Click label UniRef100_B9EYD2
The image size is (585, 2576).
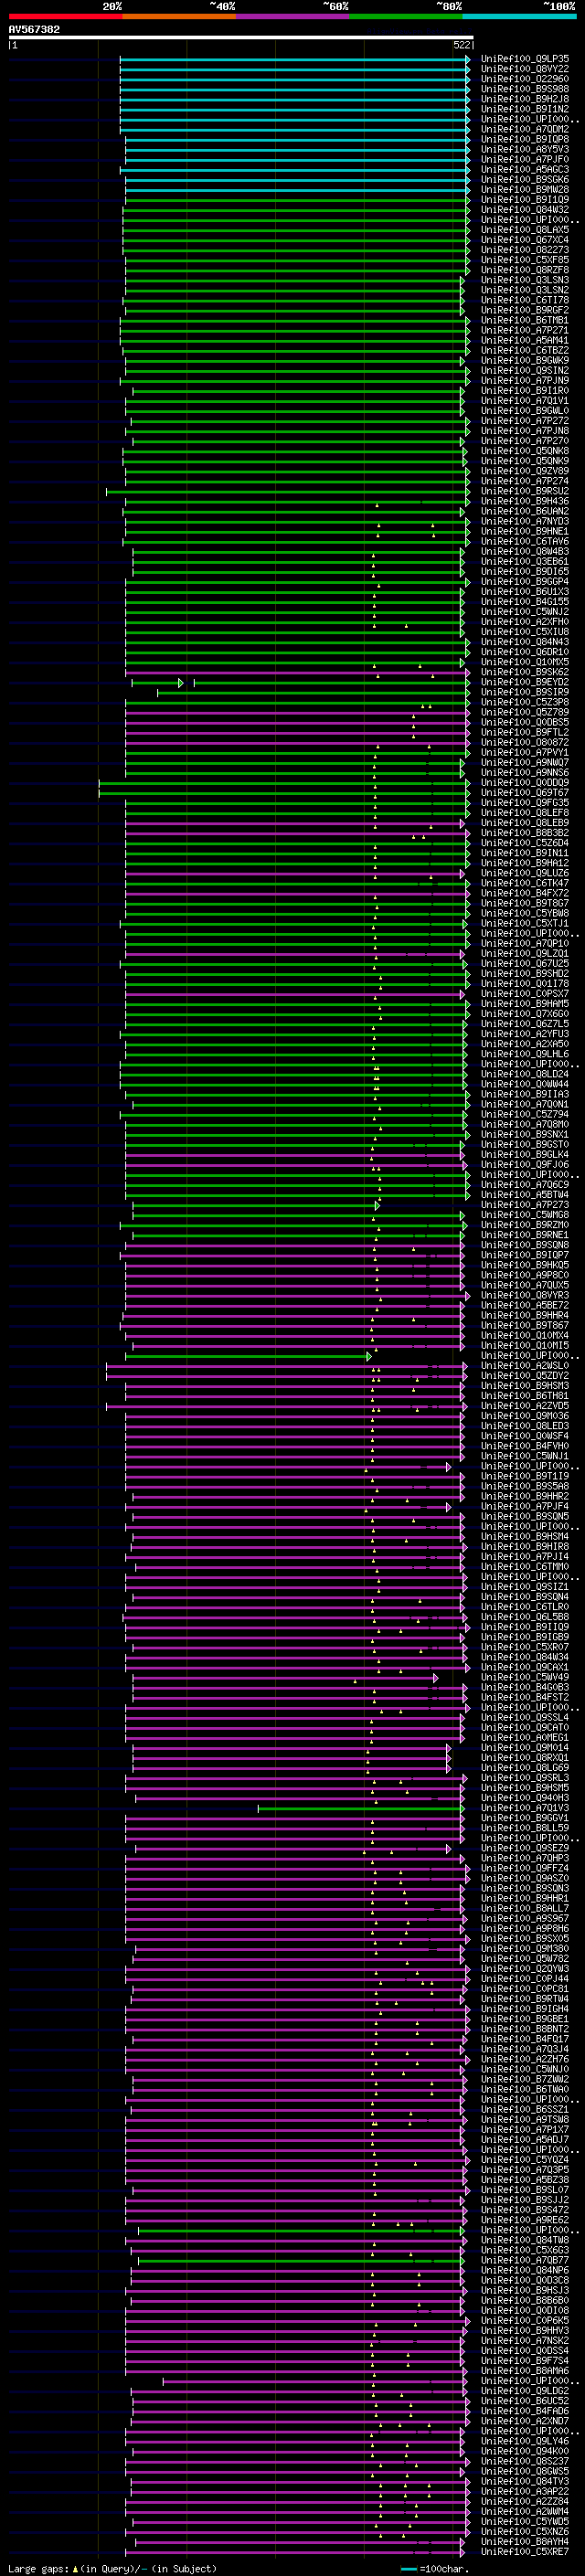(x=525, y=682)
